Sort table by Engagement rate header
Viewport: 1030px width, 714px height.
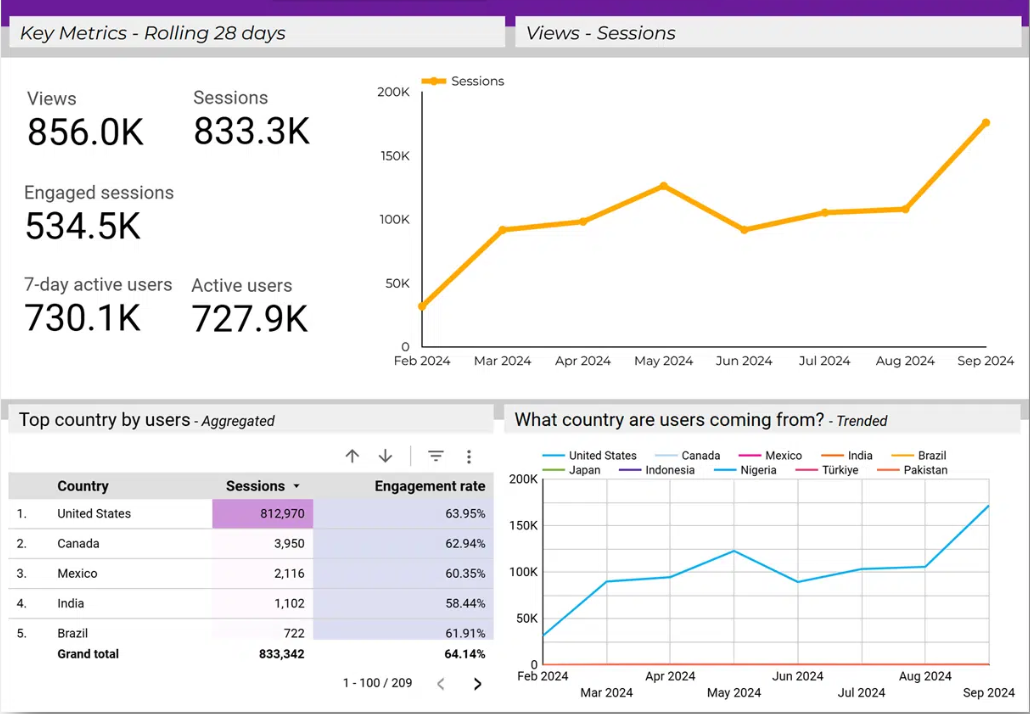click(429, 486)
